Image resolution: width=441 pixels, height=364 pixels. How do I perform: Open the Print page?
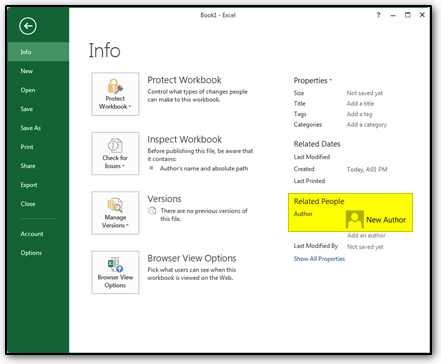[38, 147]
